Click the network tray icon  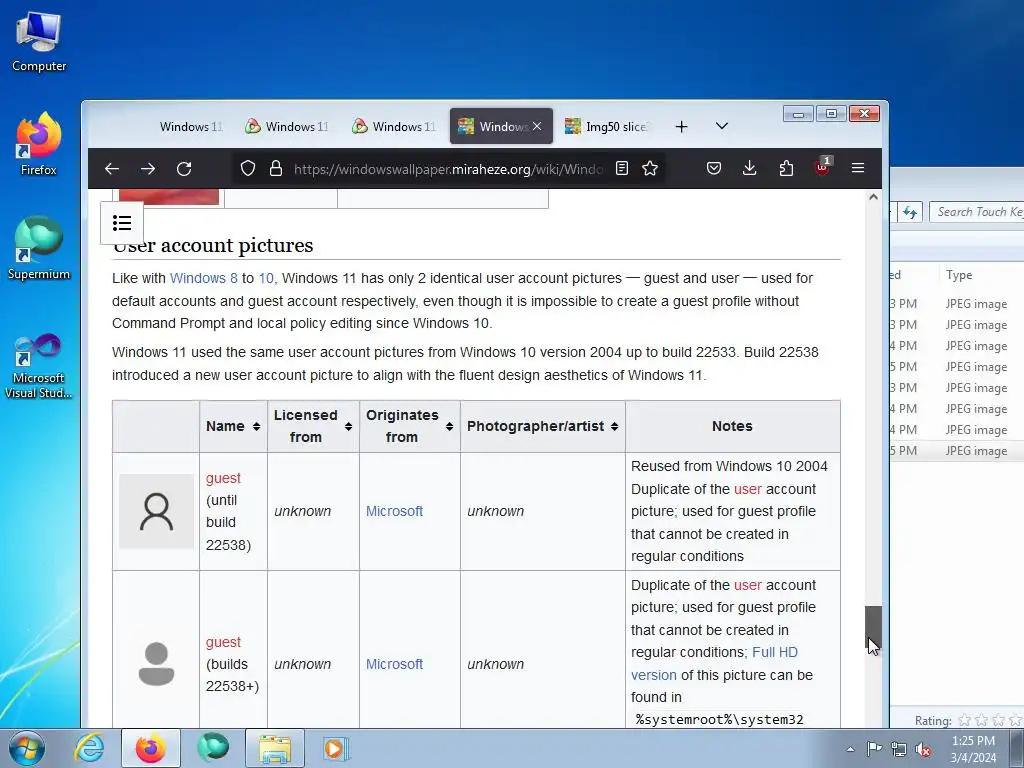[899, 749]
